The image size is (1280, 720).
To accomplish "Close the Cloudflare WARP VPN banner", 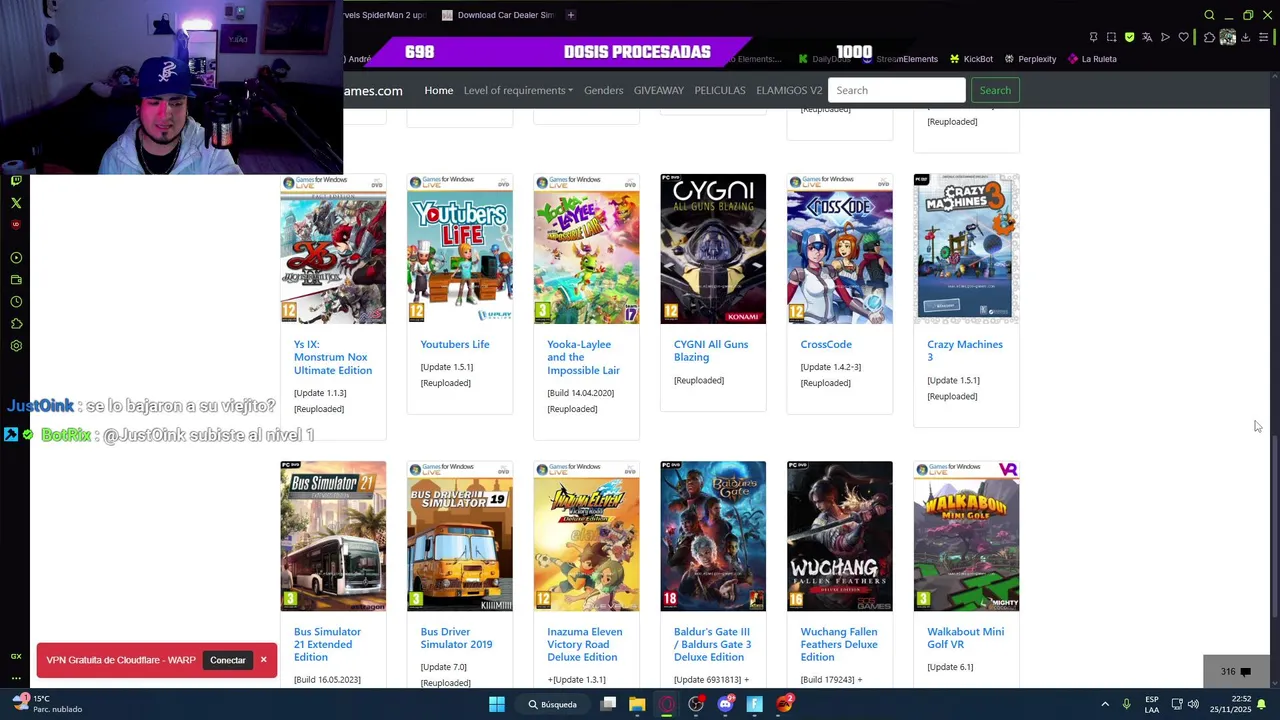I will pyautogui.click(x=264, y=660).
